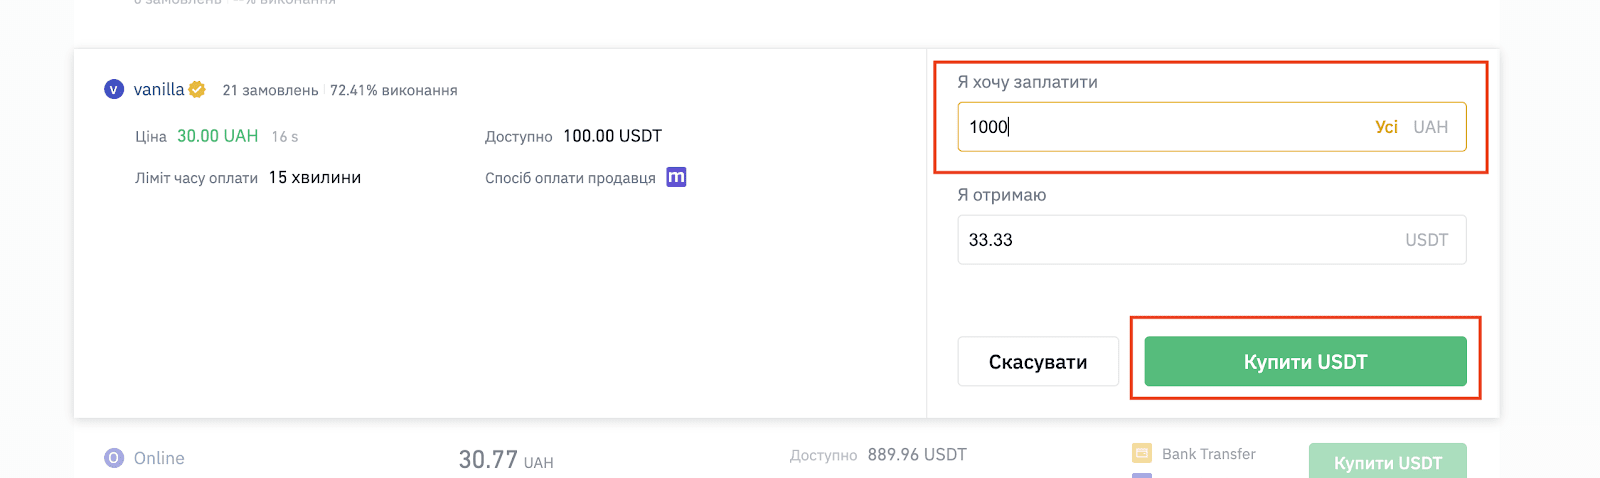Screen dimensions: 1600x478
Task: Click the 30.00 UAH price value
Action: (218, 136)
